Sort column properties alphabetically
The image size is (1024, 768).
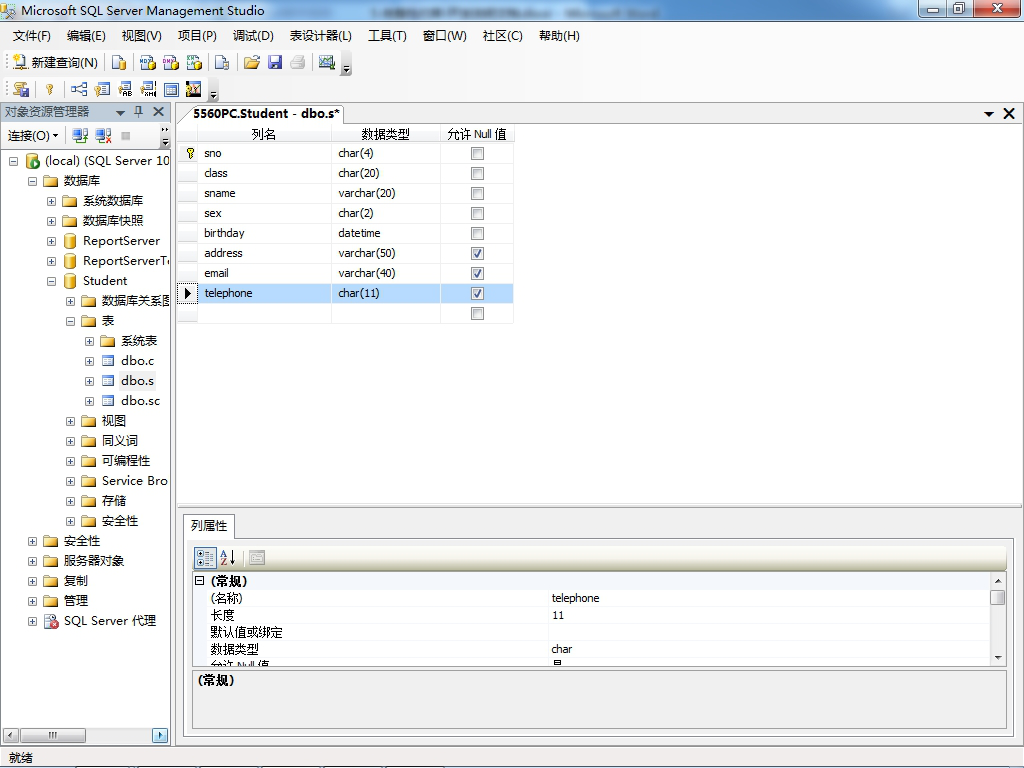click(x=227, y=558)
